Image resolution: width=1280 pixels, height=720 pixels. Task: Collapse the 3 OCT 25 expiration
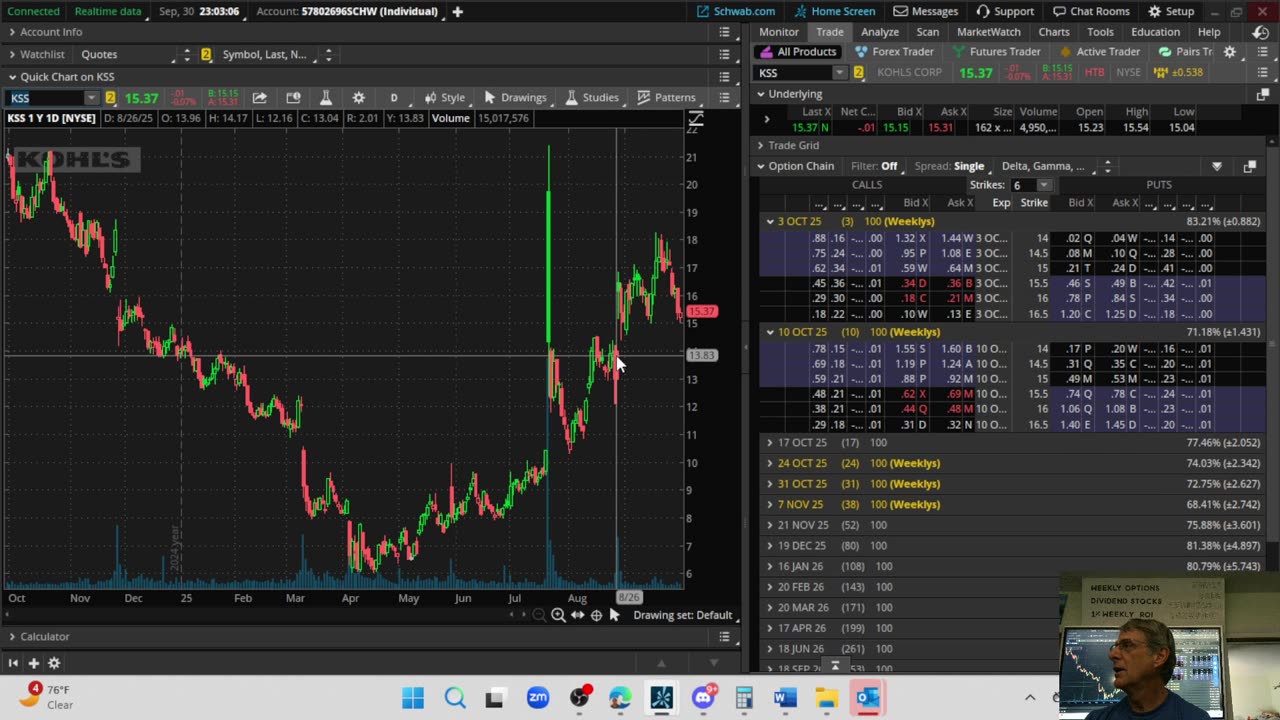point(770,221)
